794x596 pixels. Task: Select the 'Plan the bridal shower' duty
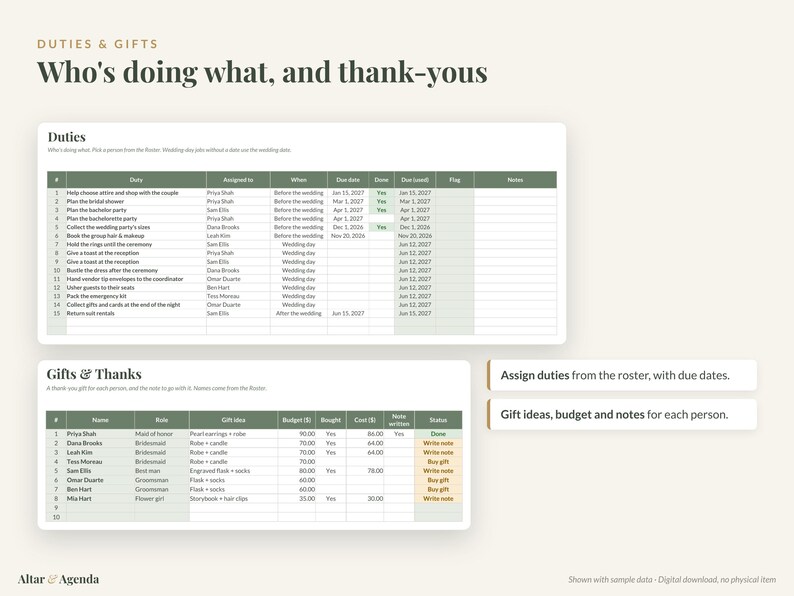pos(95,202)
